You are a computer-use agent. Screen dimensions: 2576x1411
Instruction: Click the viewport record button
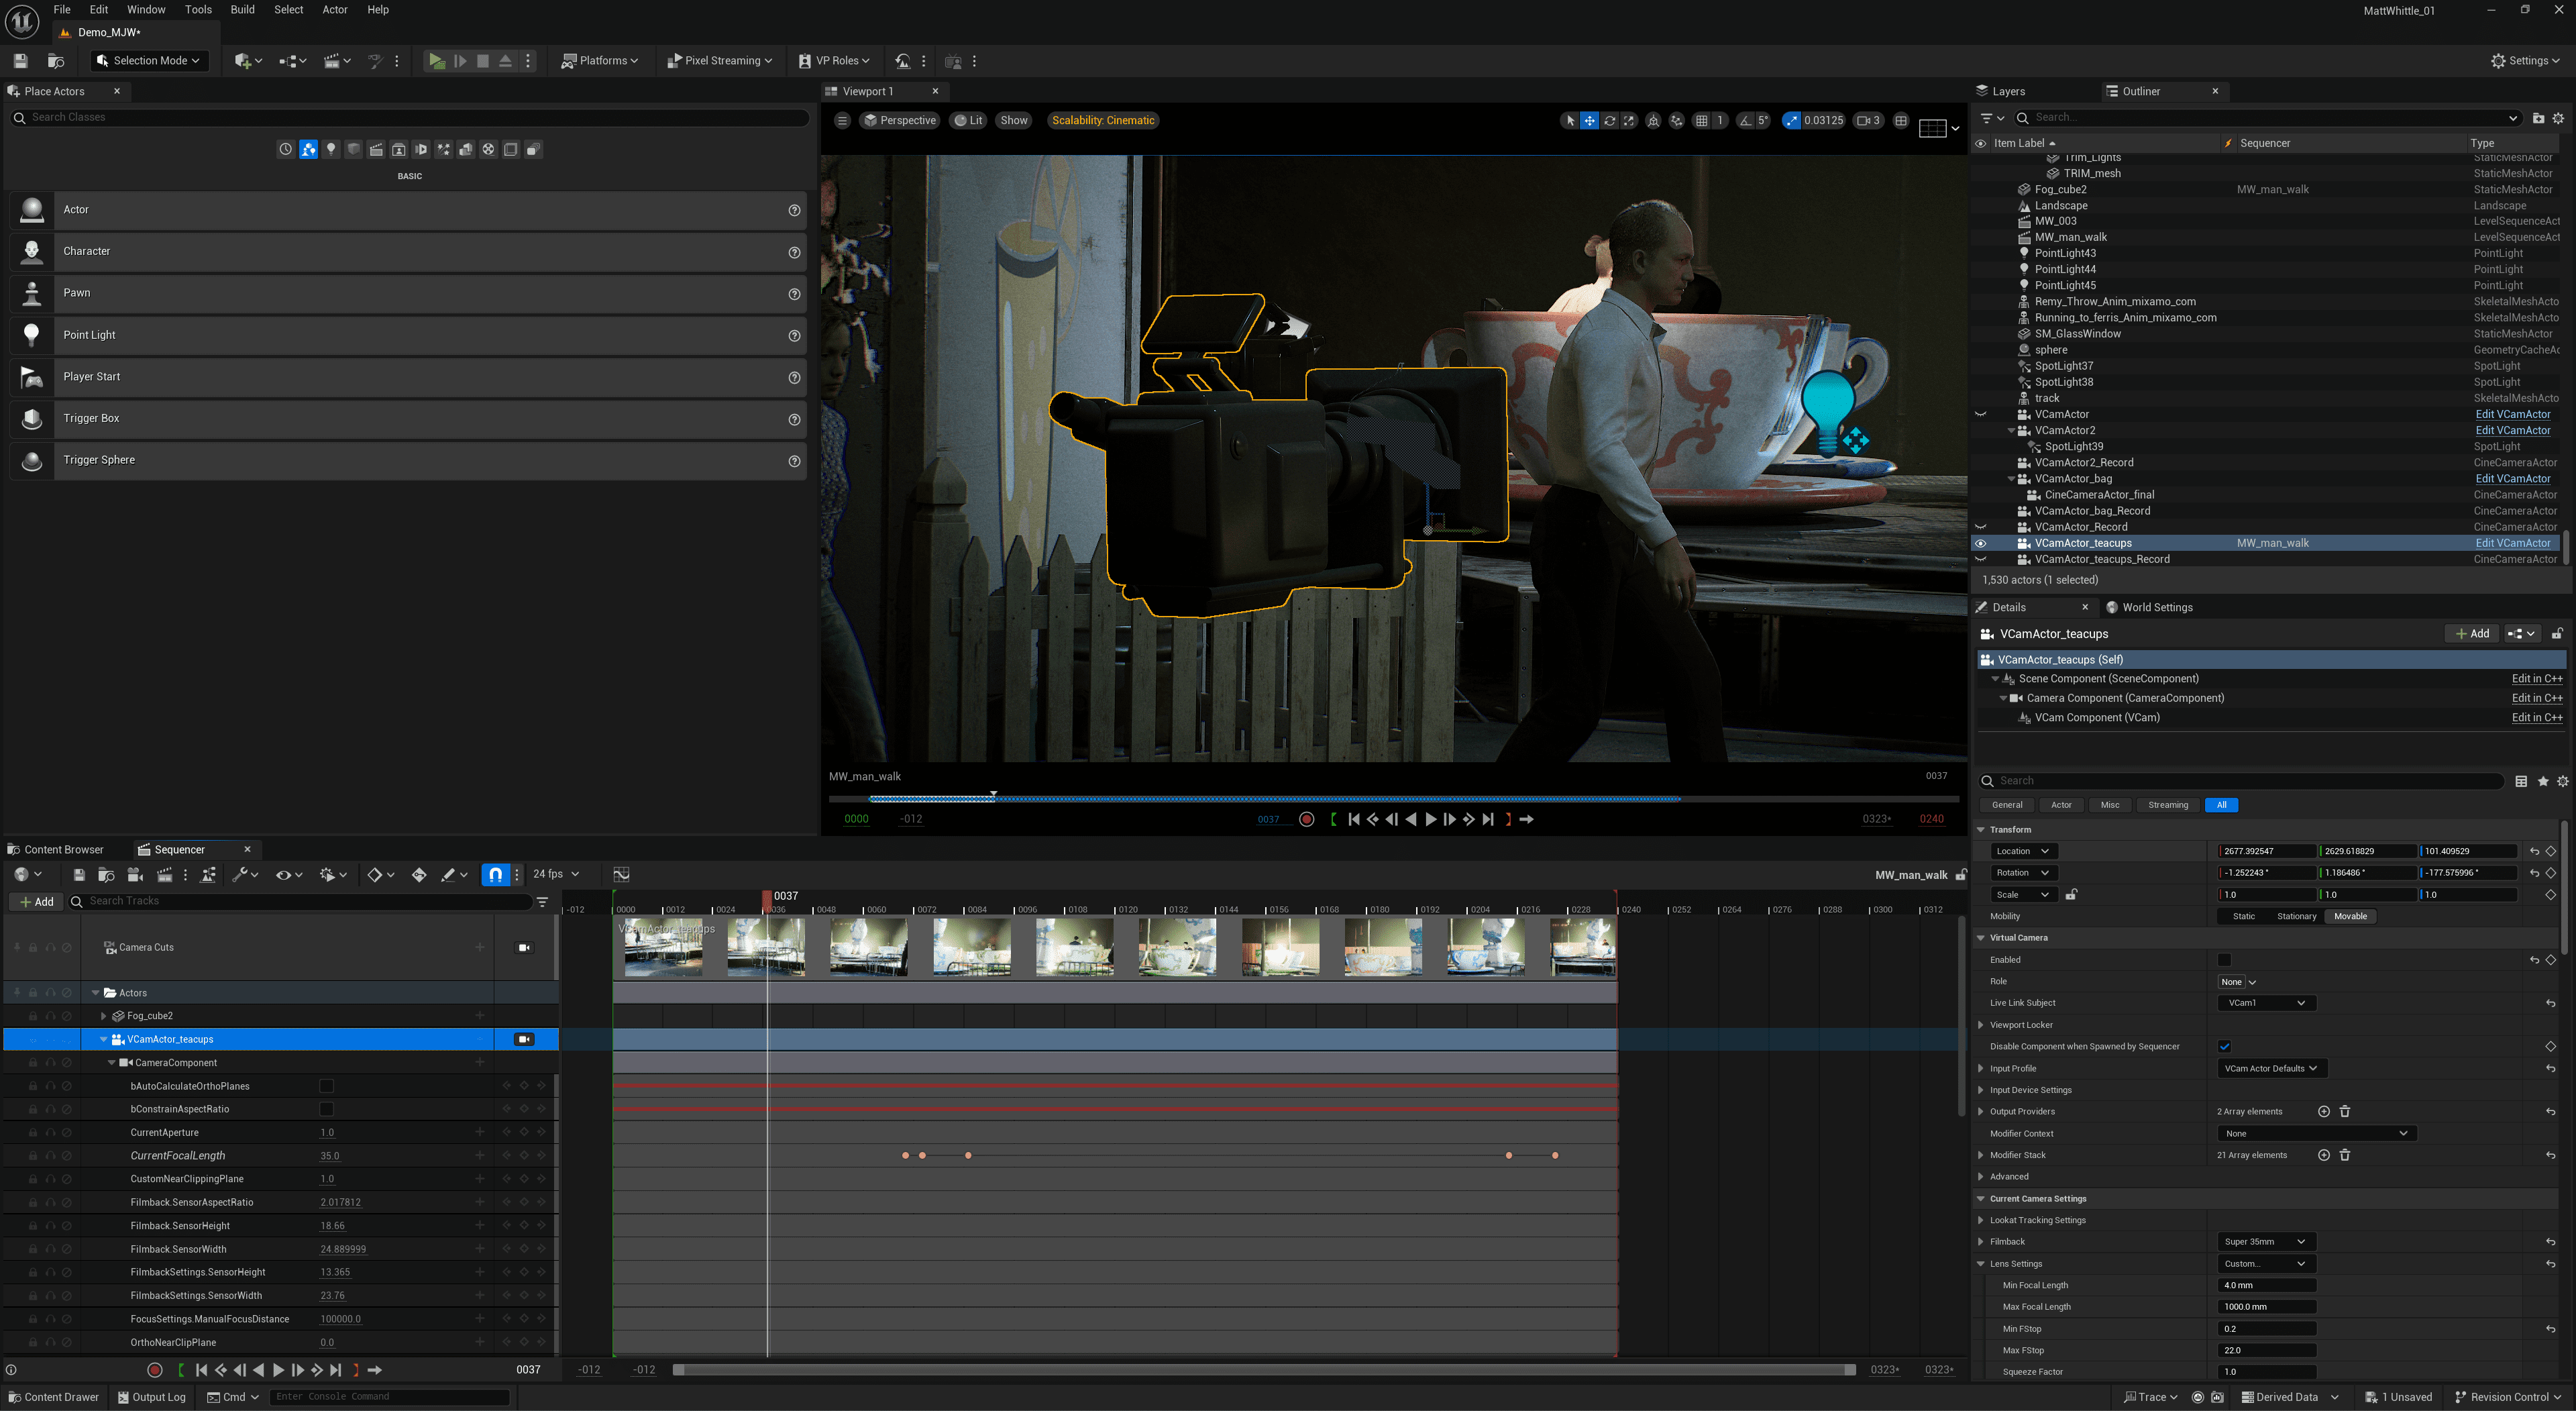[x=1306, y=819]
